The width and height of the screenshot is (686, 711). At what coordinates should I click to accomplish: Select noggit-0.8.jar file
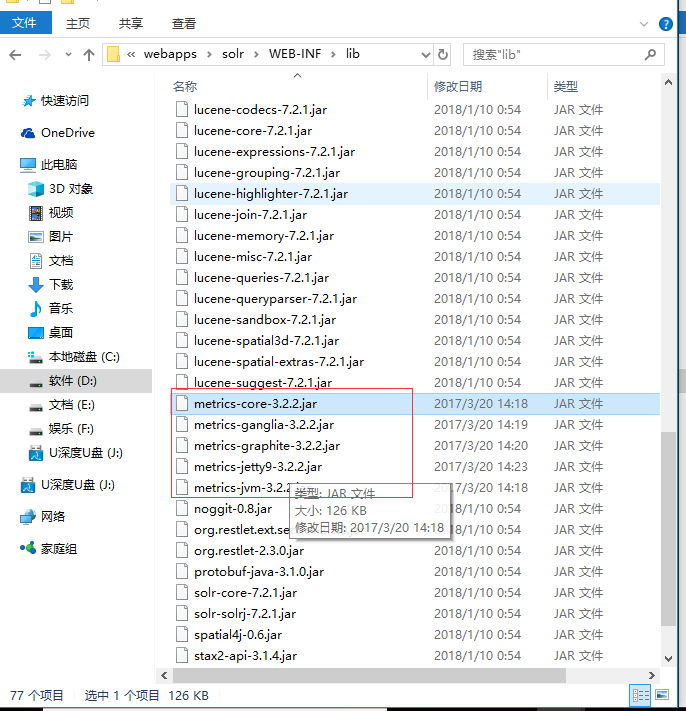233,509
